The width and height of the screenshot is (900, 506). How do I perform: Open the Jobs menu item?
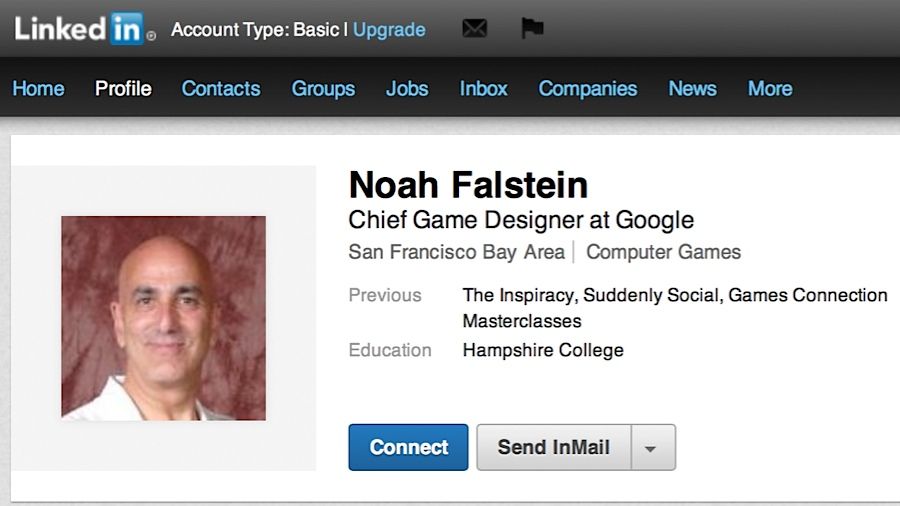407,88
